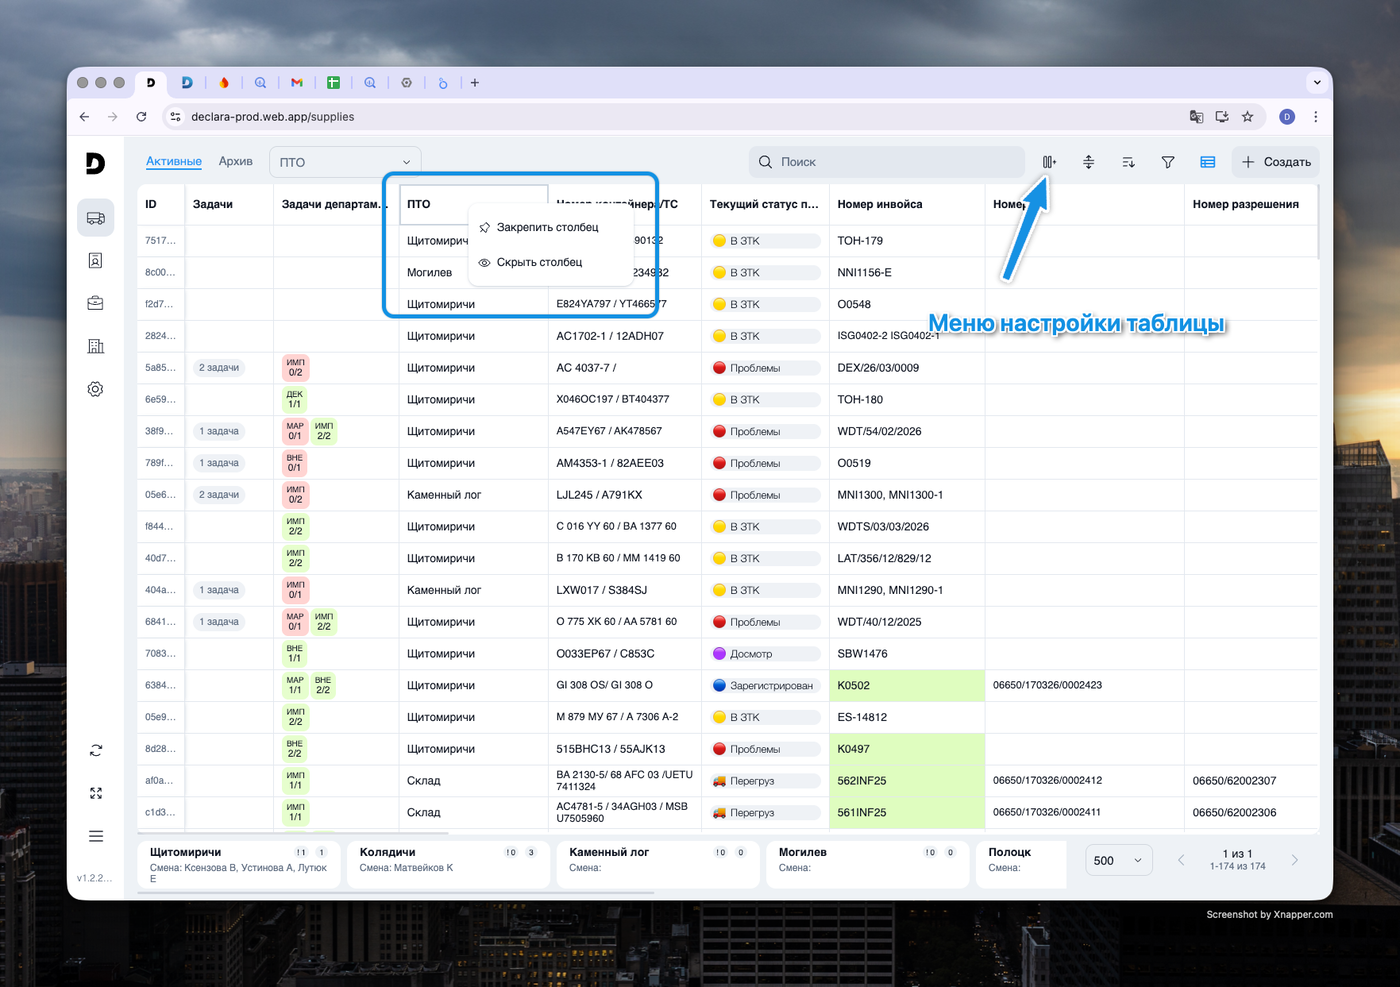The width and height of the screenshot is (1400, 987).
Task: Open the 500 rows-per-page dropdown
Action: point(1119,860)
